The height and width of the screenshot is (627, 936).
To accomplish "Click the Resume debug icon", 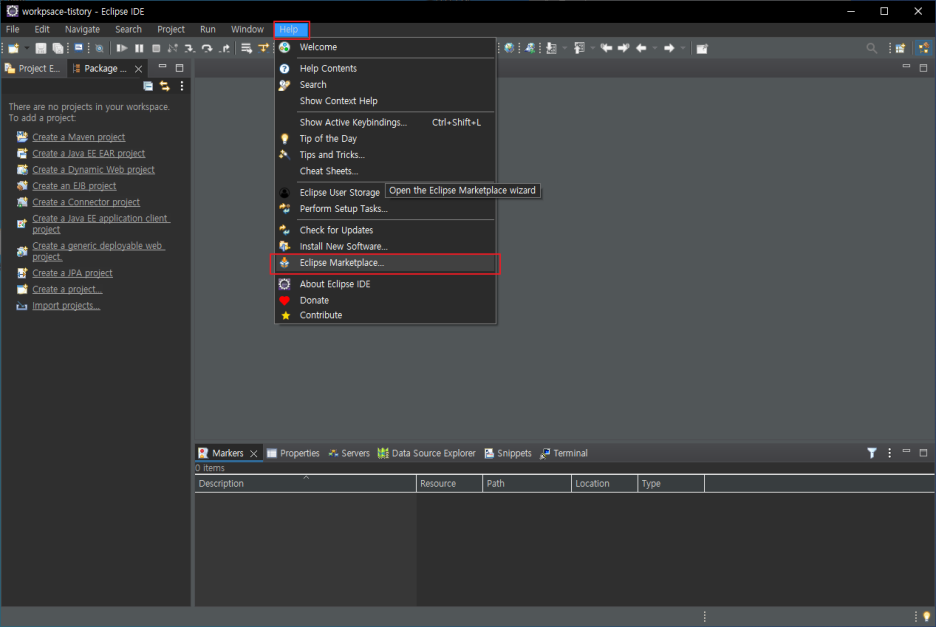I will tap(122, 48).
